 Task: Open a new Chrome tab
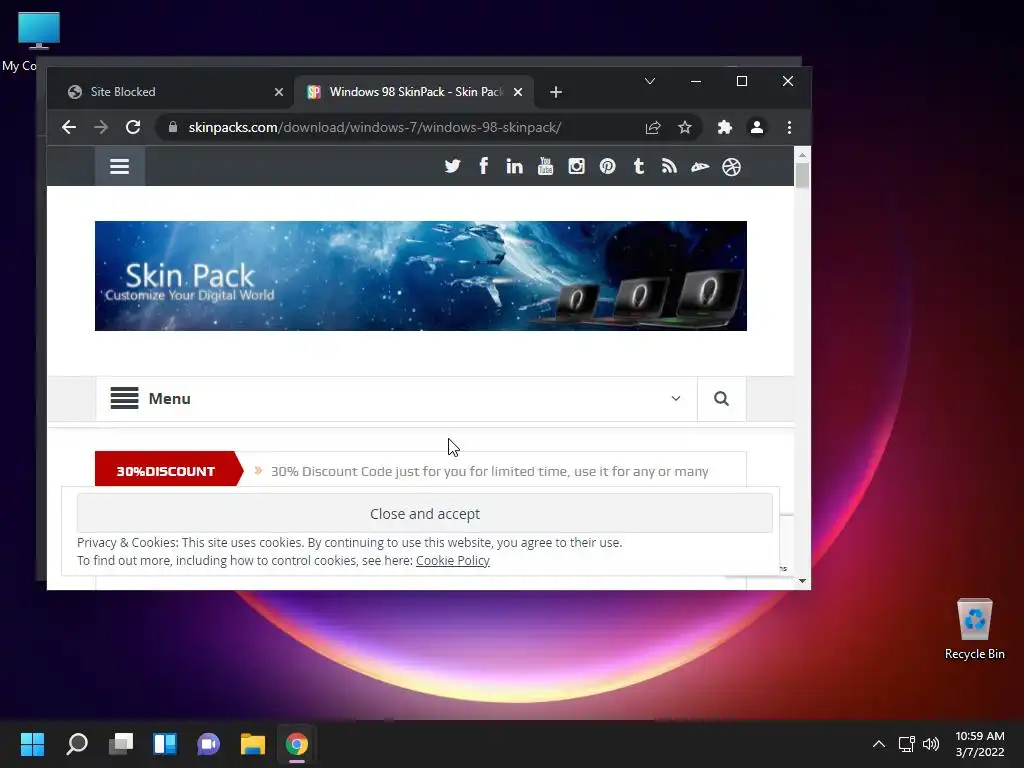pos(556,92)
